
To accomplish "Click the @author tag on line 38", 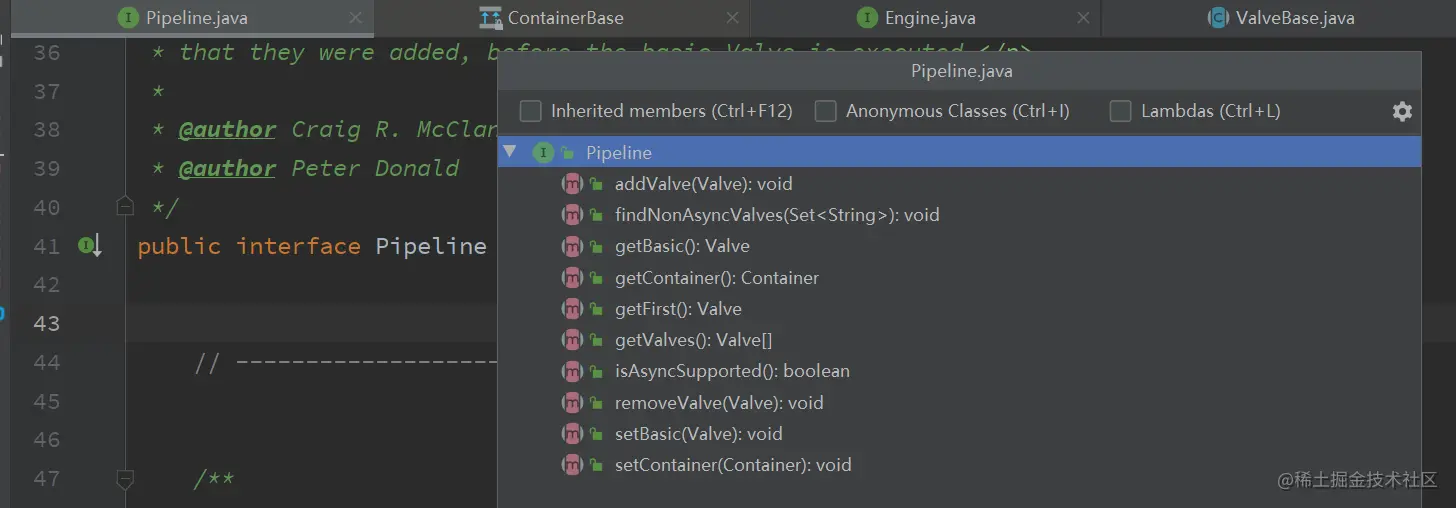I will tap(228, 130).
